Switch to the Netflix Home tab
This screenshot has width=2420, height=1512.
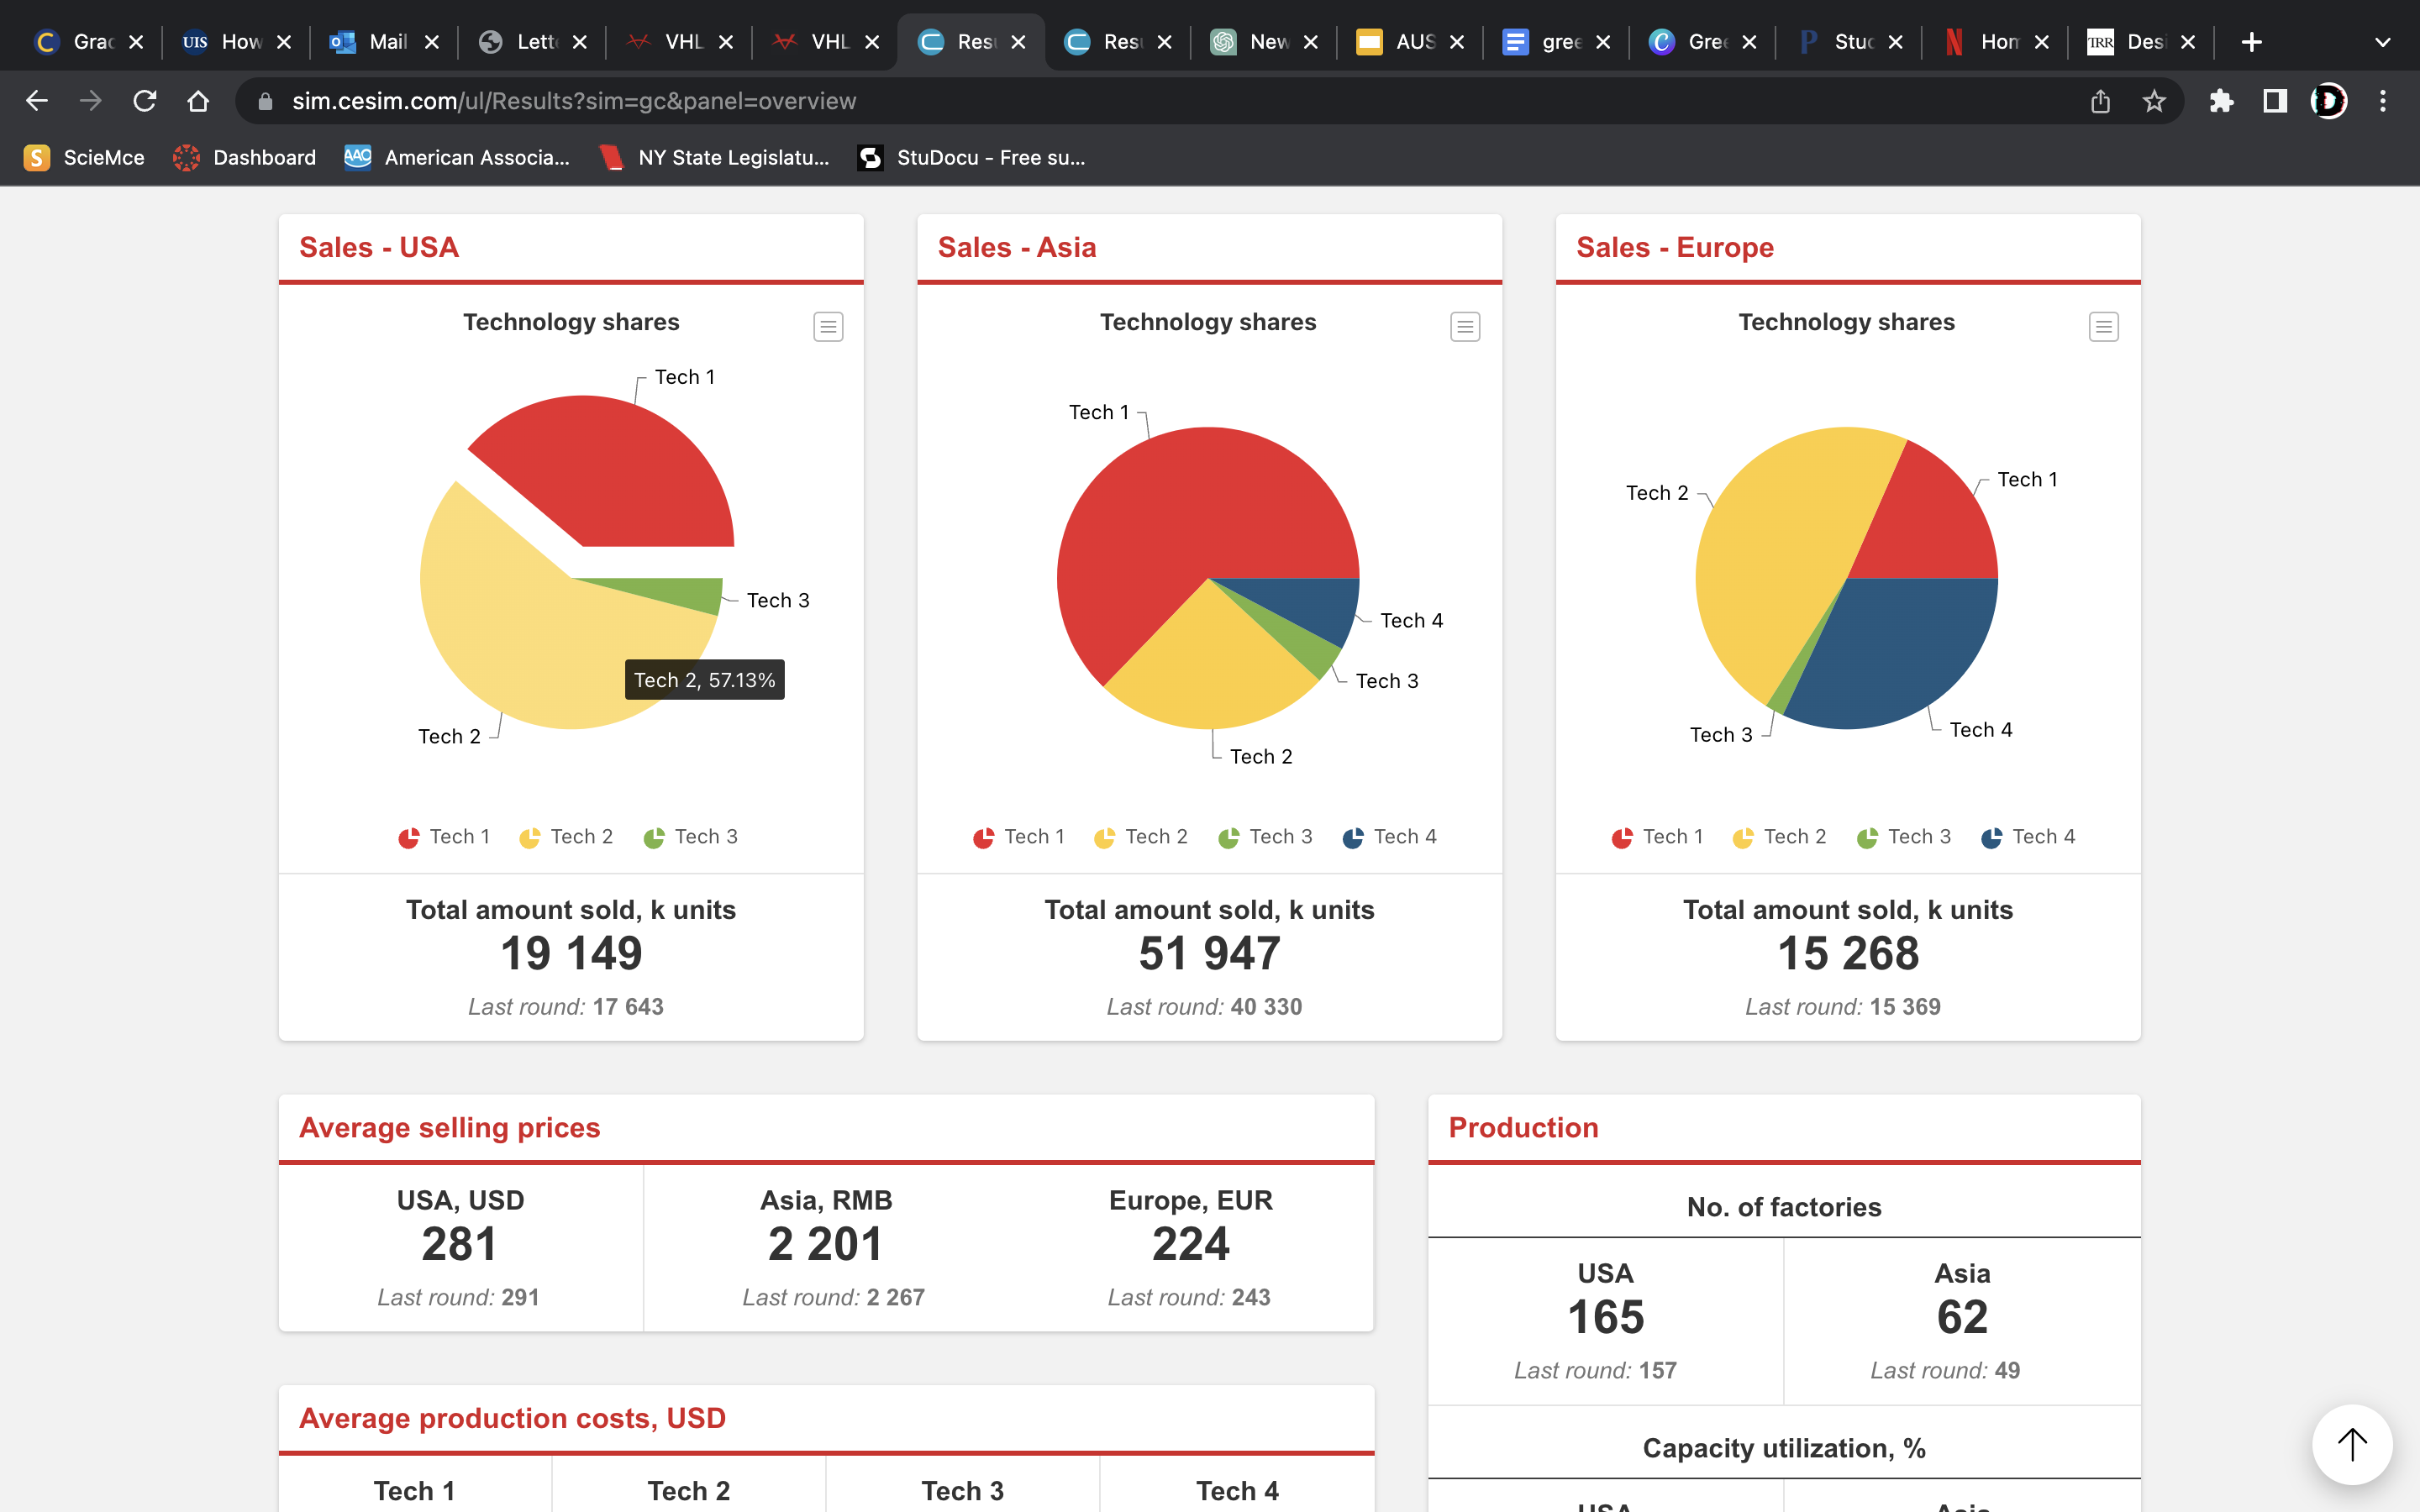point(1995,42)
